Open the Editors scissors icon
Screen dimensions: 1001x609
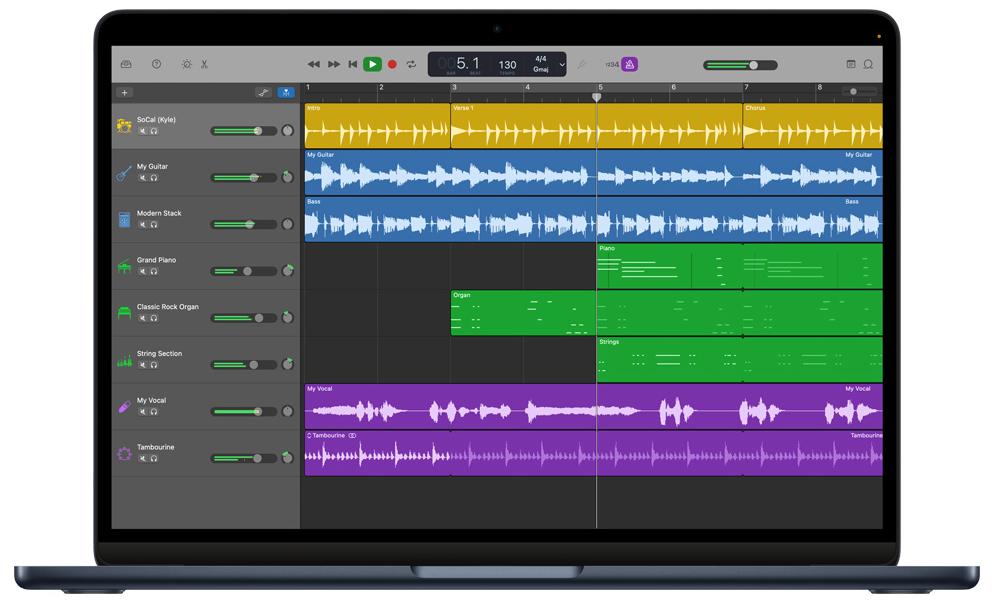(204, 64)
